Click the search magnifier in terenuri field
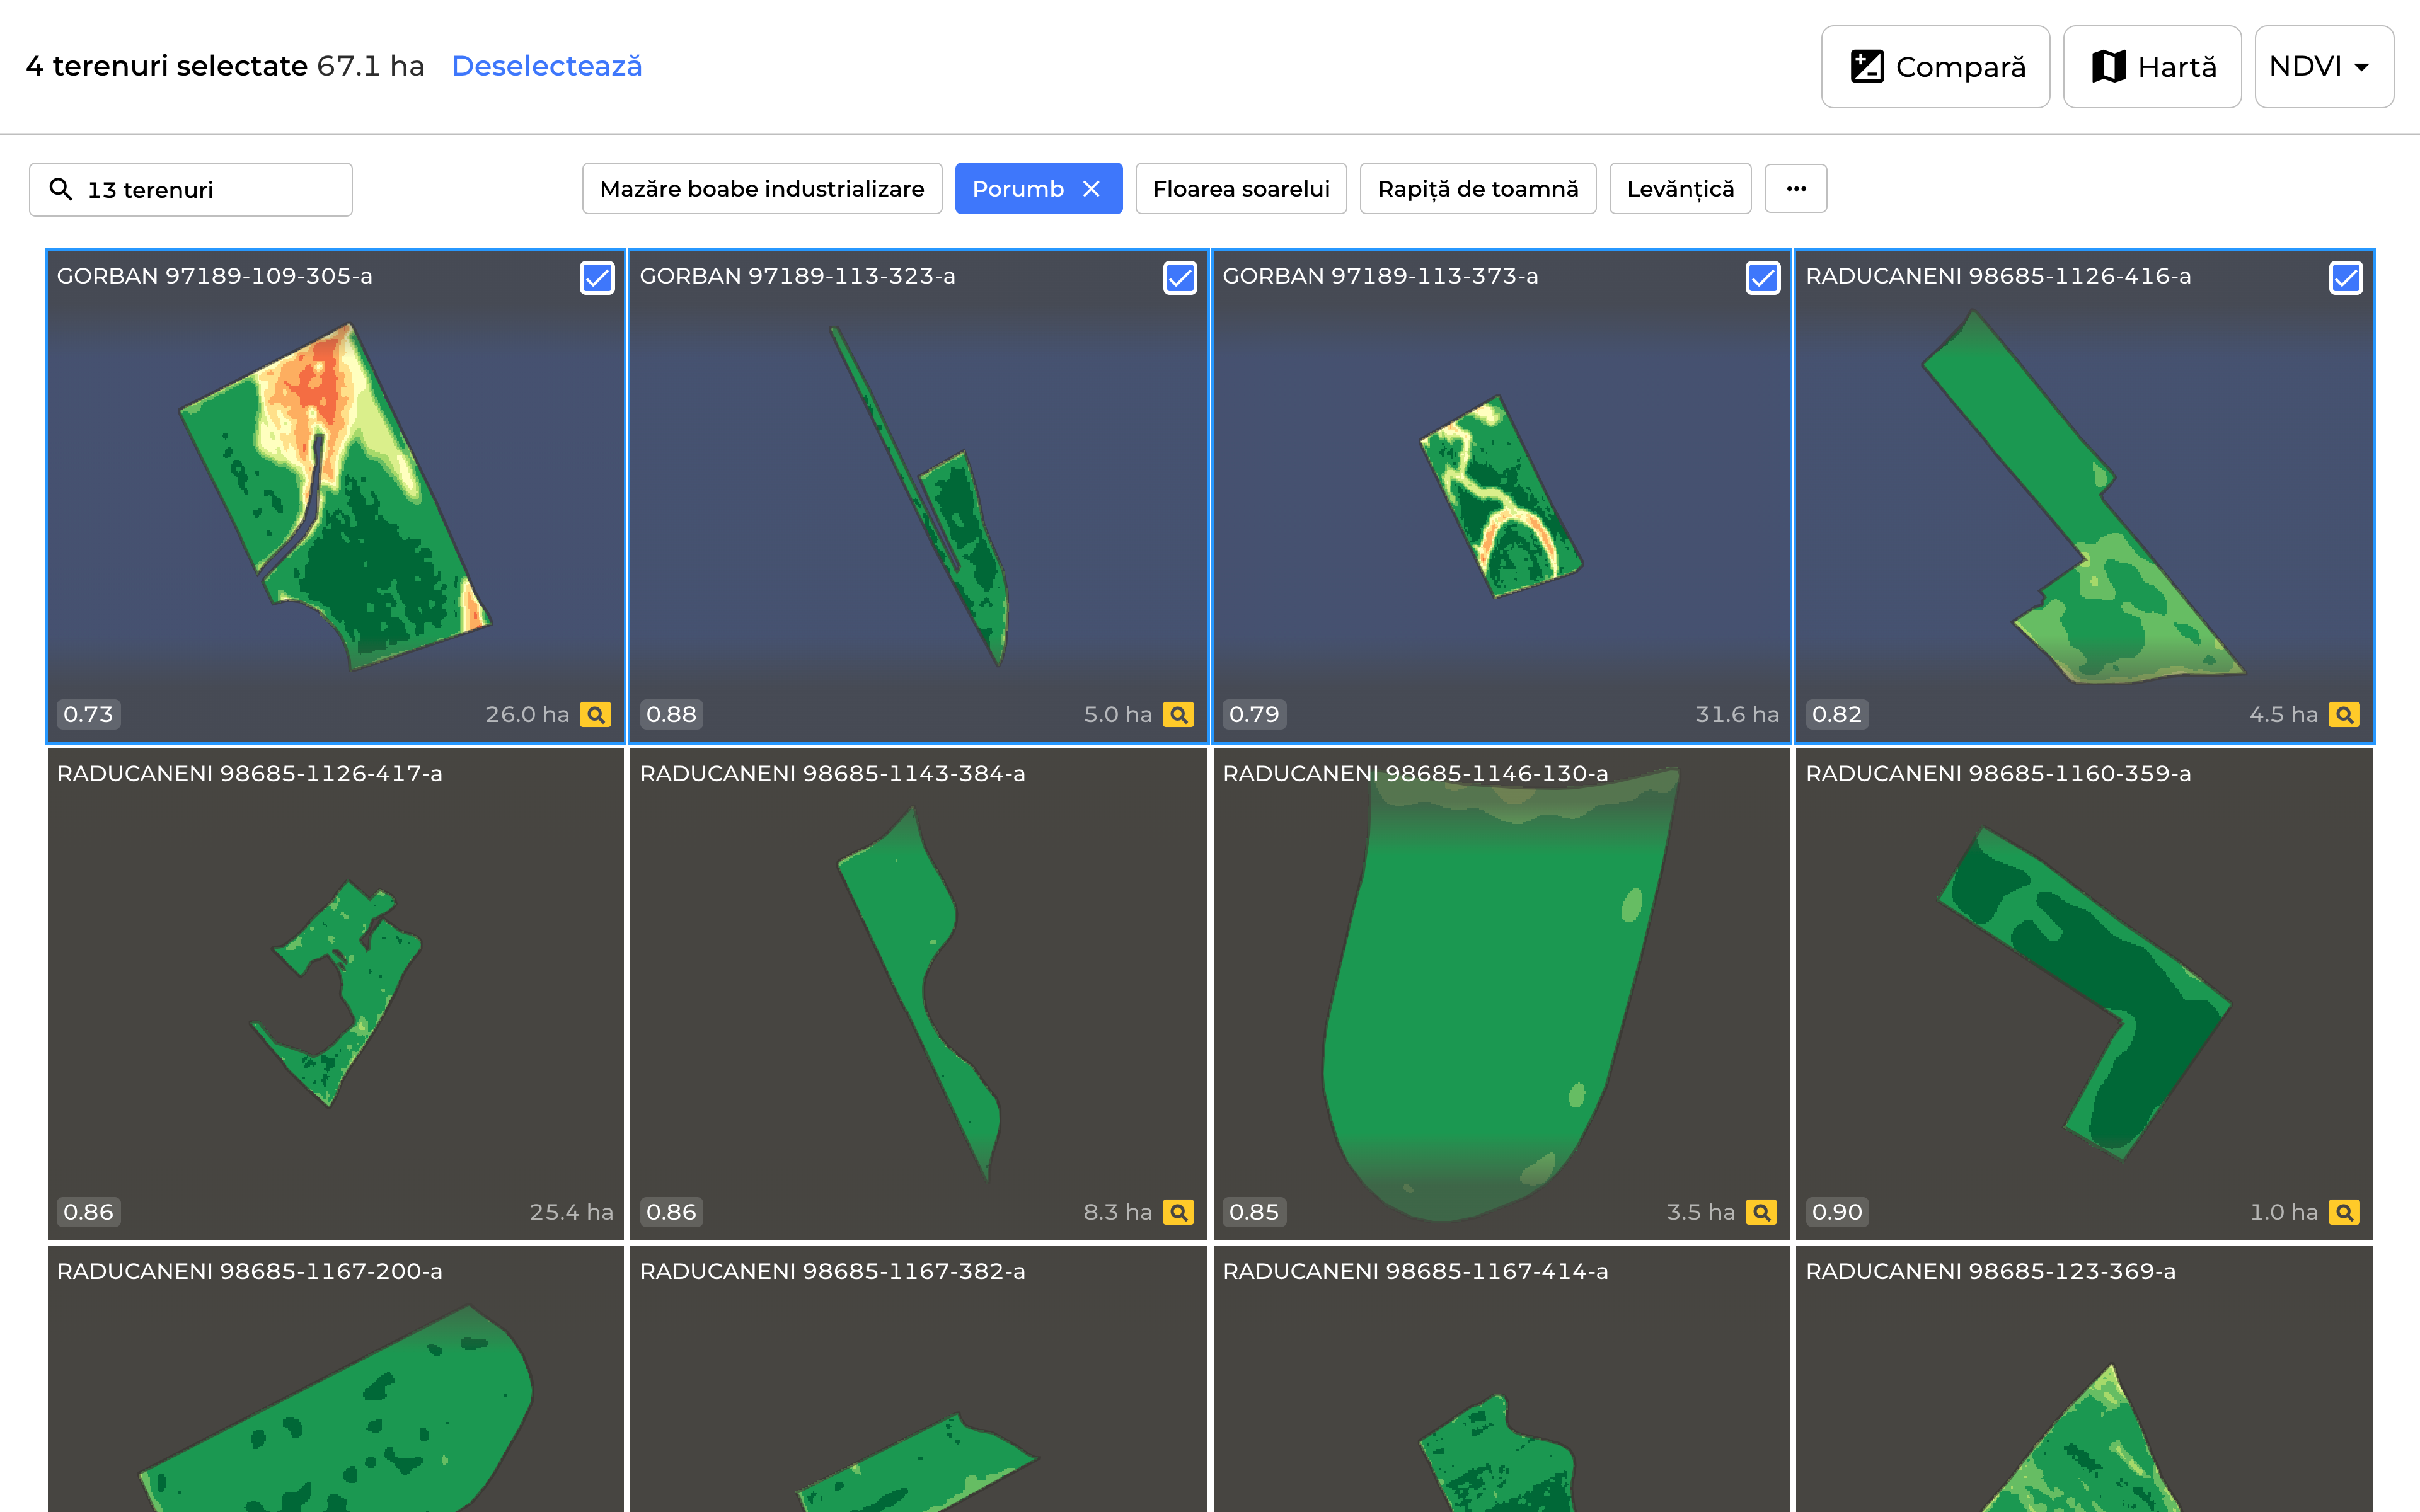2420x1512 pixels. tap(61, 189)
